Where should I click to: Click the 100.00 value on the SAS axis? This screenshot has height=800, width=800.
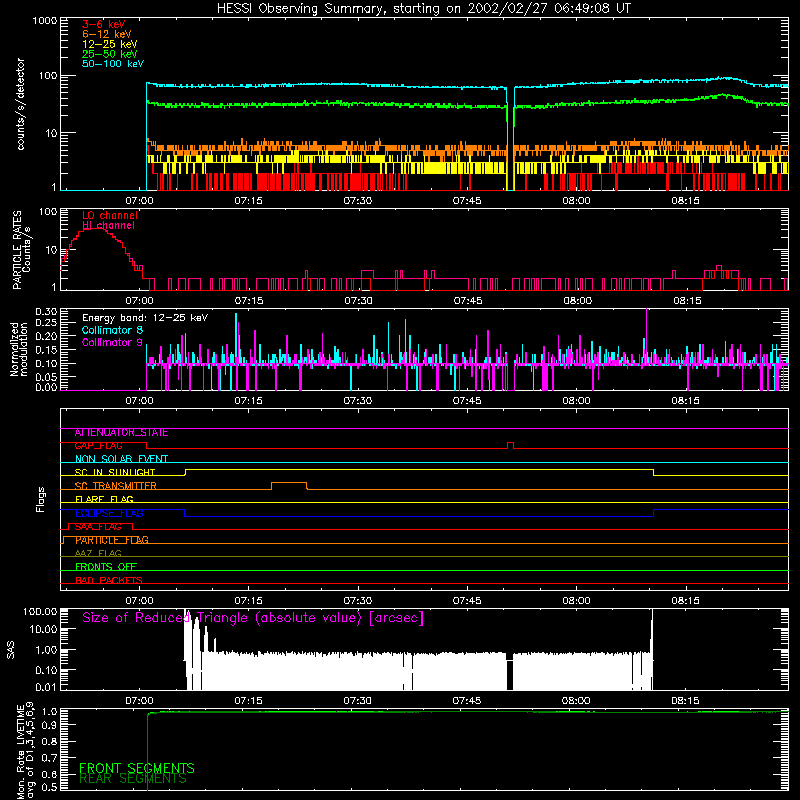point(40,611)
